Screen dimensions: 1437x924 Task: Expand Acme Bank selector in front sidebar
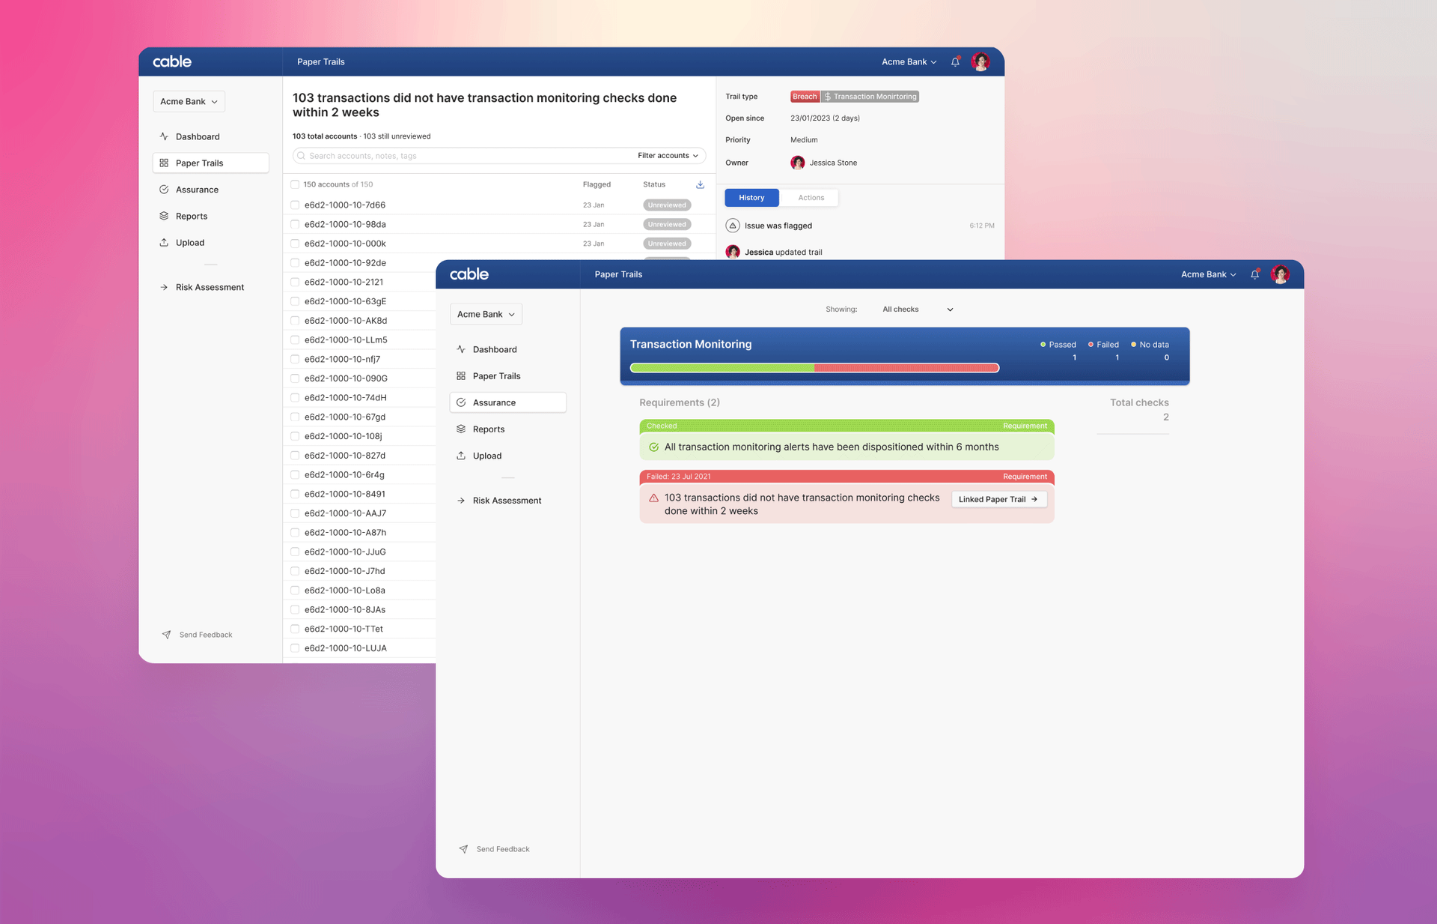point(486,314)
